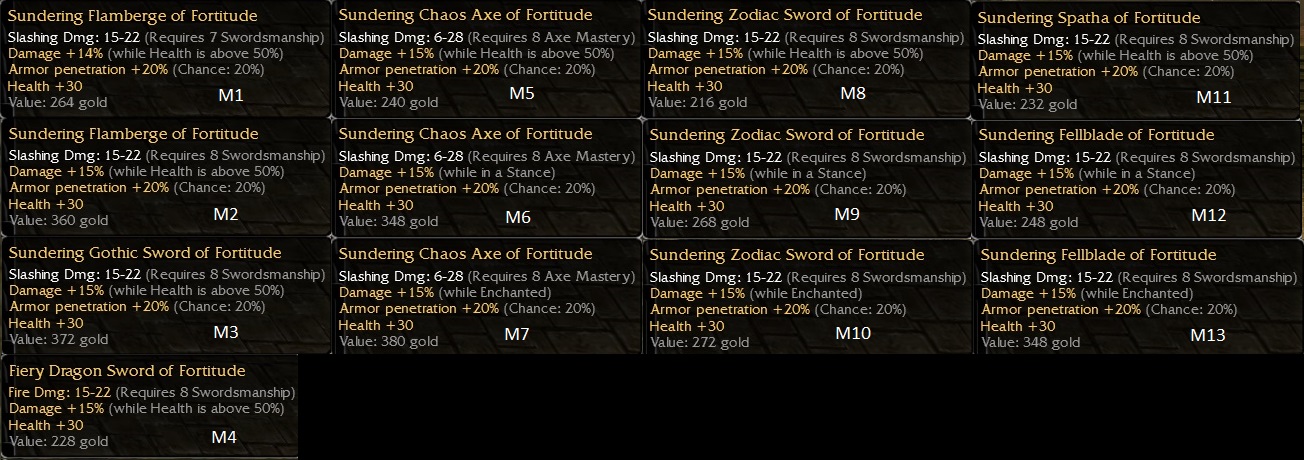
Task: Select the Sundering Spatha of Fortitude title
Action: point(1089,18)
